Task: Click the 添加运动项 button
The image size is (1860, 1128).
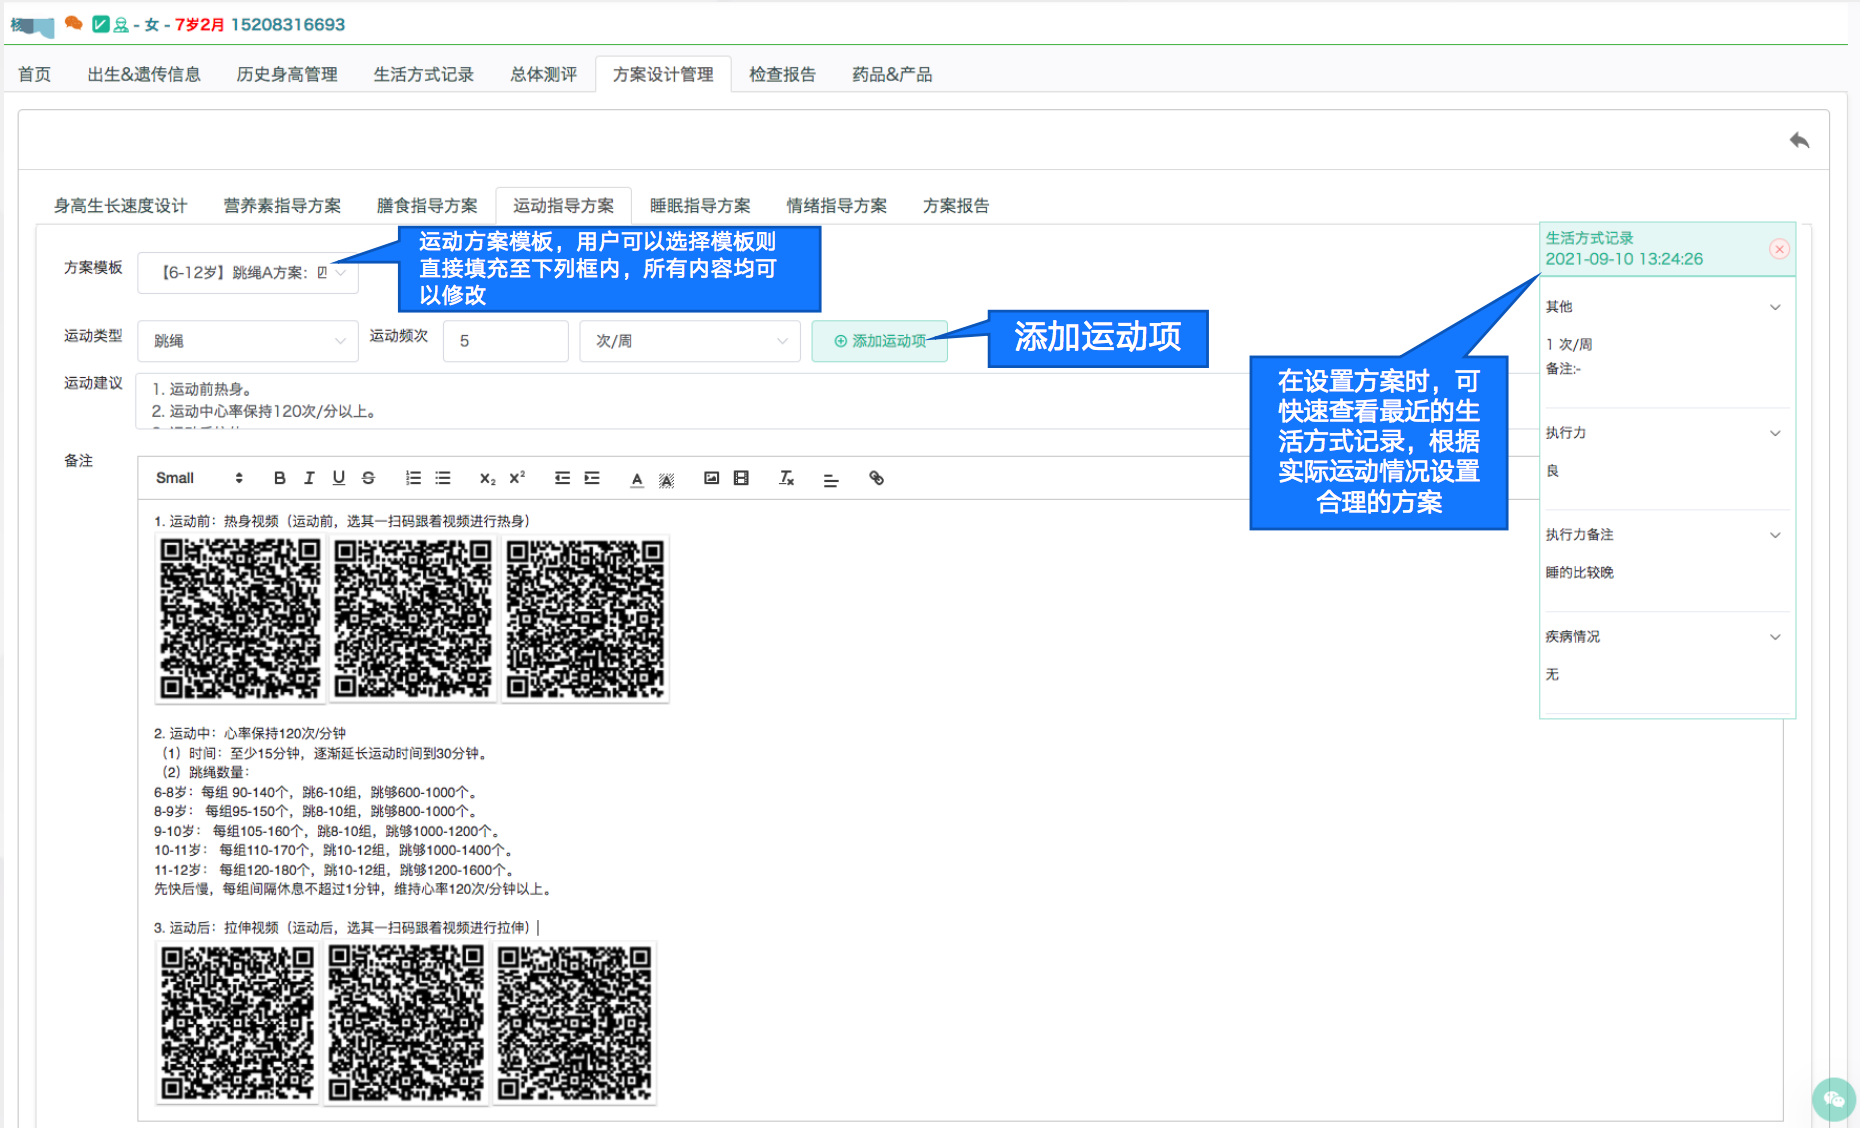Action: [880, 341]
